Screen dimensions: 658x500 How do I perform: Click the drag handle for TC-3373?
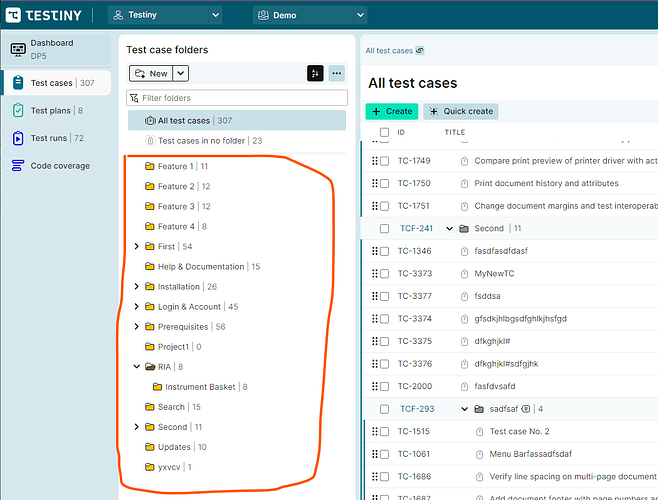click(375, 274)
